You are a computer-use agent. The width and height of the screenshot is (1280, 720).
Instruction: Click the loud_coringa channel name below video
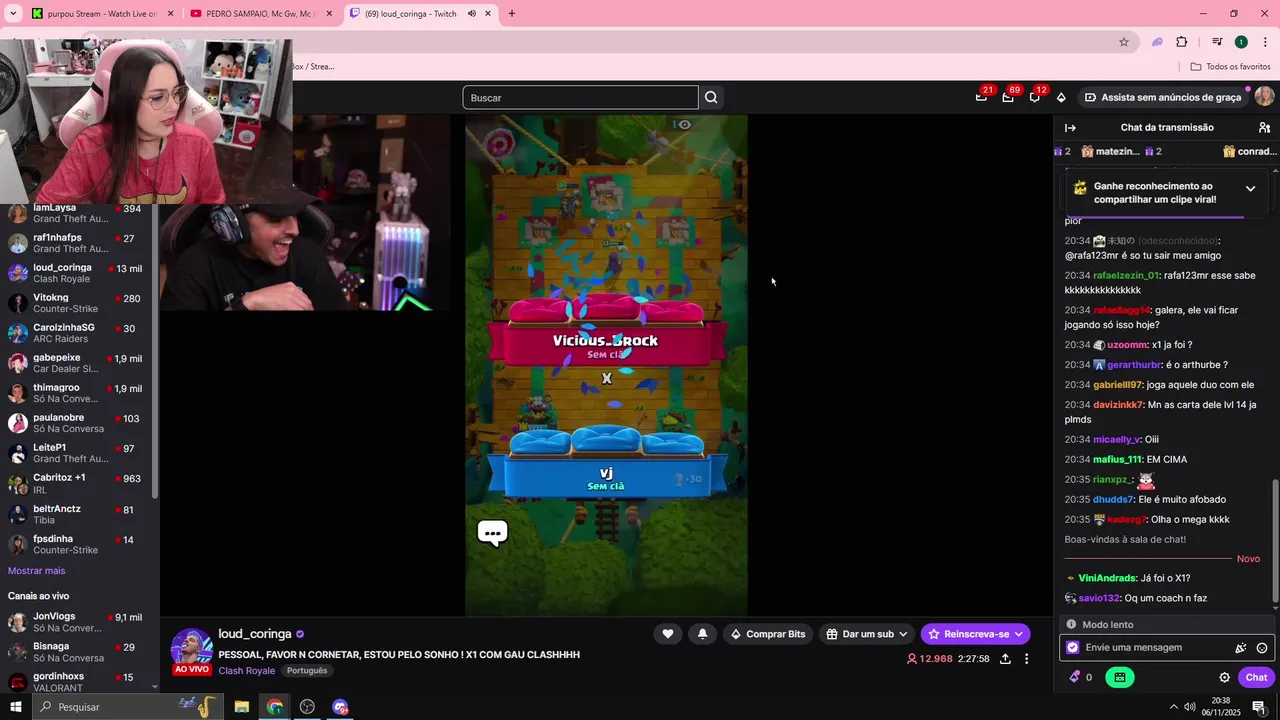pyautogui.click(x=255, y=634)
